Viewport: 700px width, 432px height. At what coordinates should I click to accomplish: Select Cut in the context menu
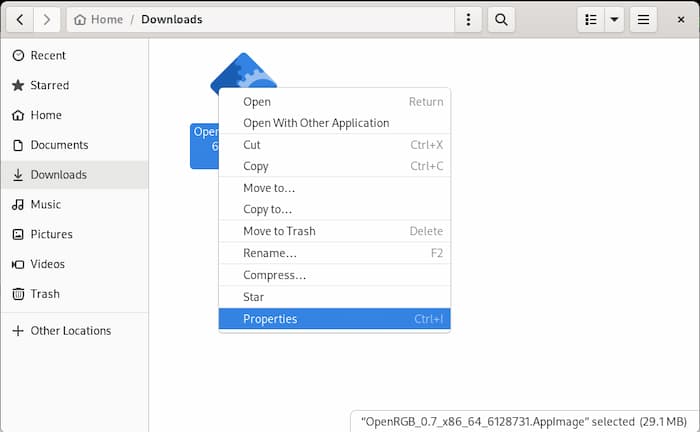(x=334, y=145)
